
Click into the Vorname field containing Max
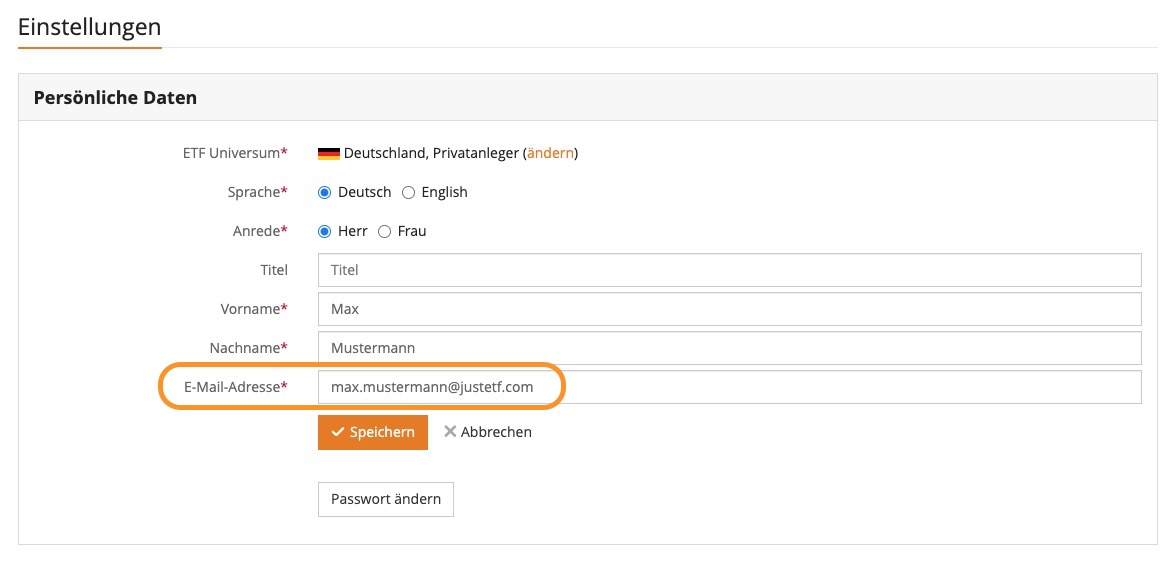tap(729, 309)
